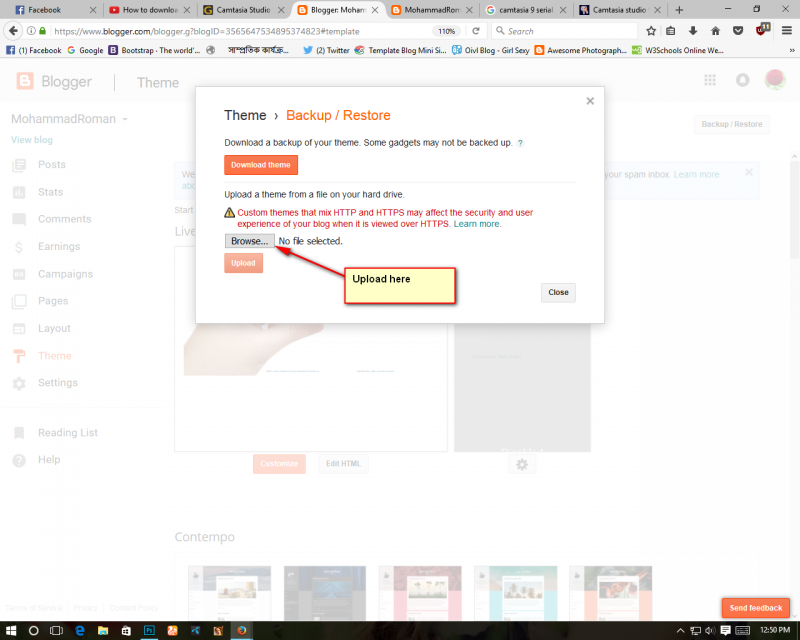Click the Send feedback button
This screenshot has height=640, width=800.
[x=756, y=608]
